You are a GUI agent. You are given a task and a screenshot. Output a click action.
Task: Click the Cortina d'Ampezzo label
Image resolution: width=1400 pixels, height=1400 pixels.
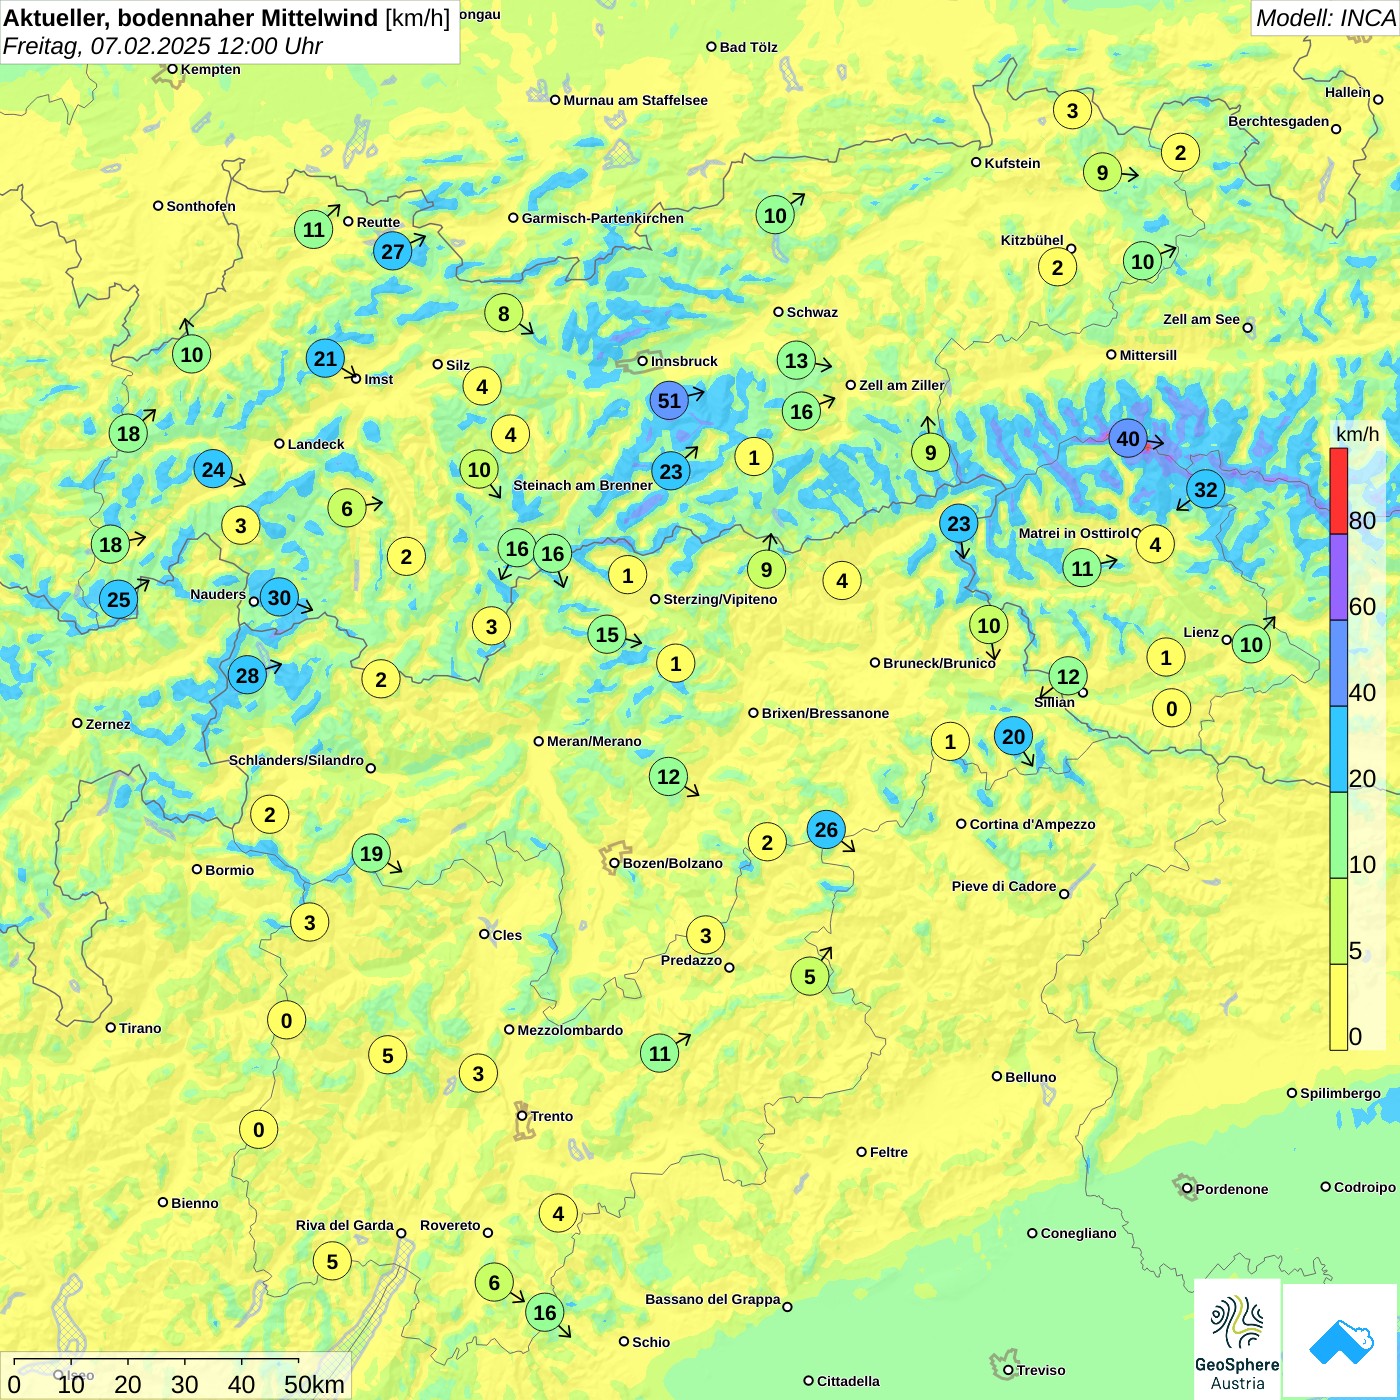1032,824
